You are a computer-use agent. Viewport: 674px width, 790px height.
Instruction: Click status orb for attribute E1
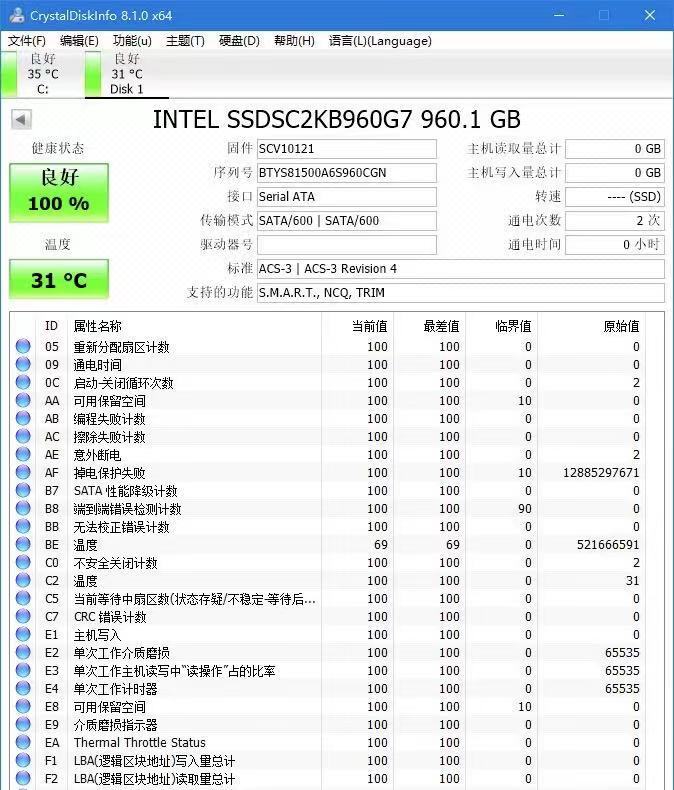click(x=23, y=634)
